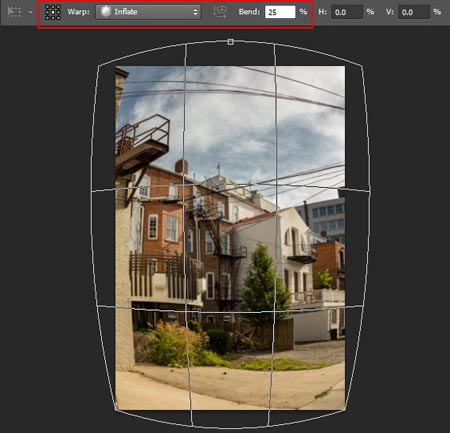Click the H horizontal distortion field
This screenshot has width=450, height=433.
coord(347,12)
